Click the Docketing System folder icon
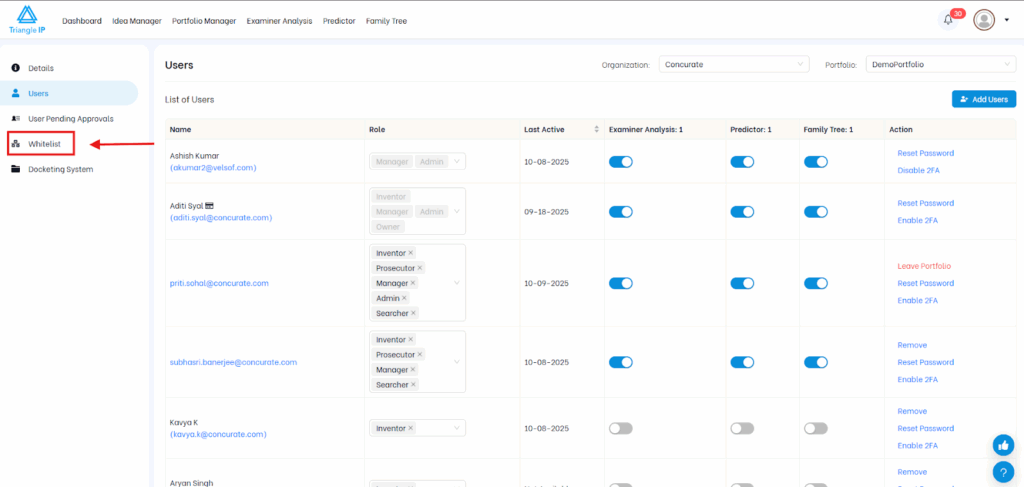 click(16, 169)
